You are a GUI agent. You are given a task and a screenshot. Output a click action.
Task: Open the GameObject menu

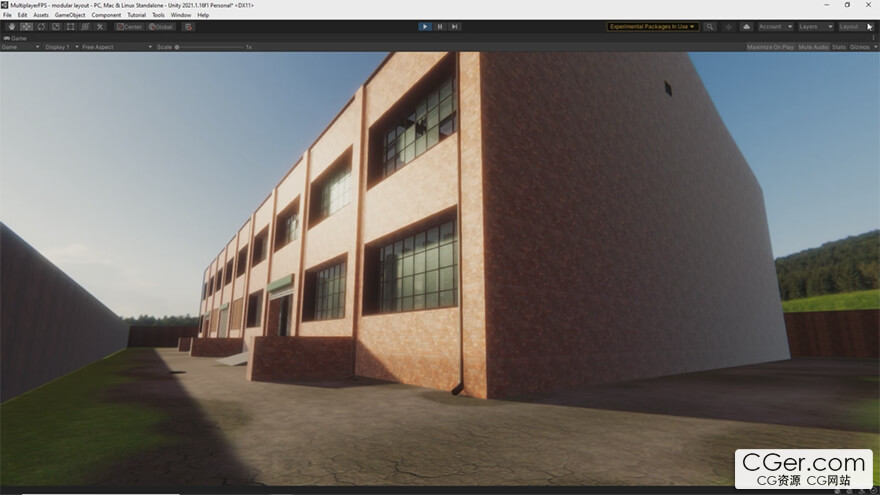point(69,16)
